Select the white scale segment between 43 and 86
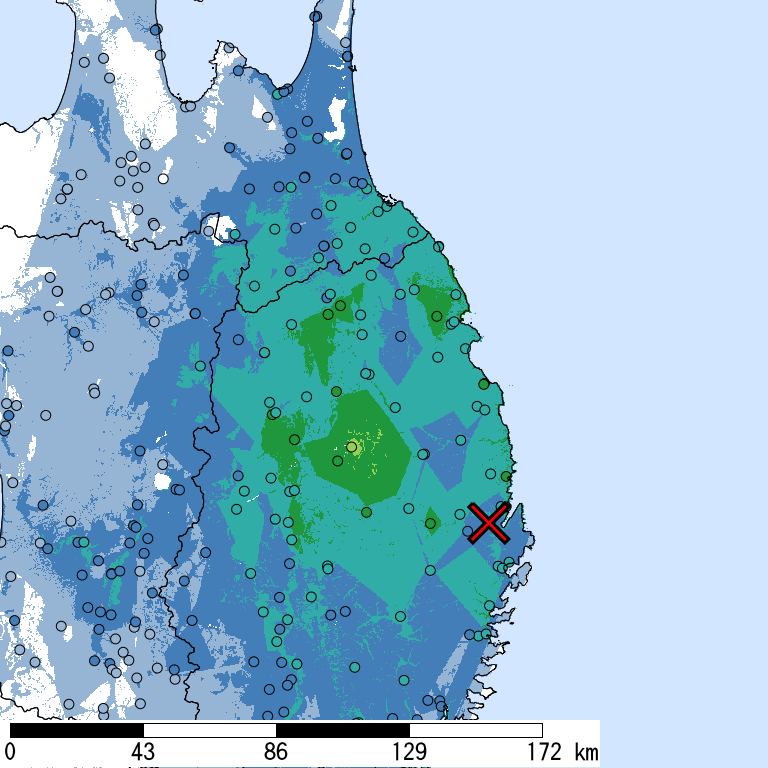Screen dimensions: 768x768 tap(209, 730)
